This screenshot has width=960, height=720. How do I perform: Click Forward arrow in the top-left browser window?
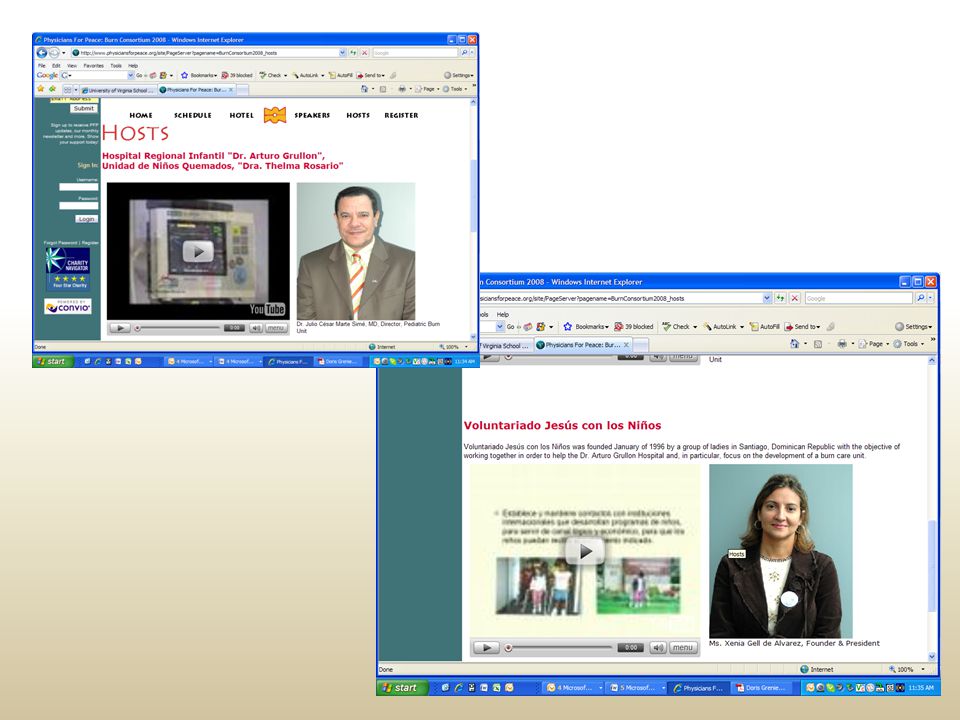pyautogui.click(x=54, y=53)
